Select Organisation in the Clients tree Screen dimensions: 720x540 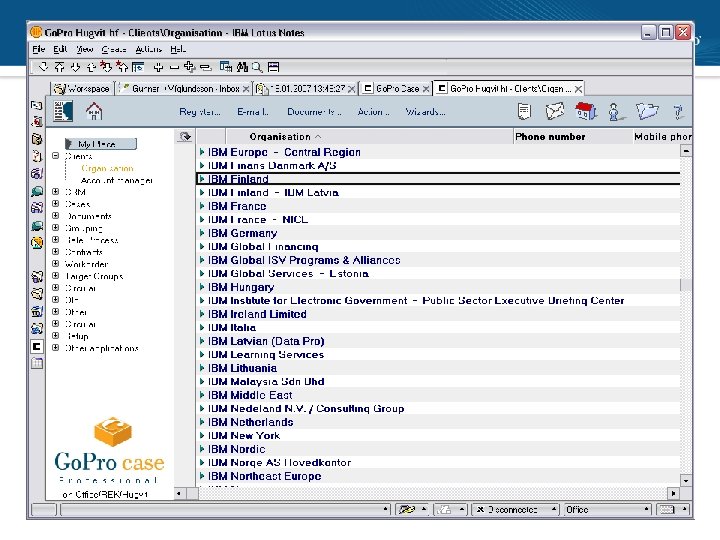[107, 168]
